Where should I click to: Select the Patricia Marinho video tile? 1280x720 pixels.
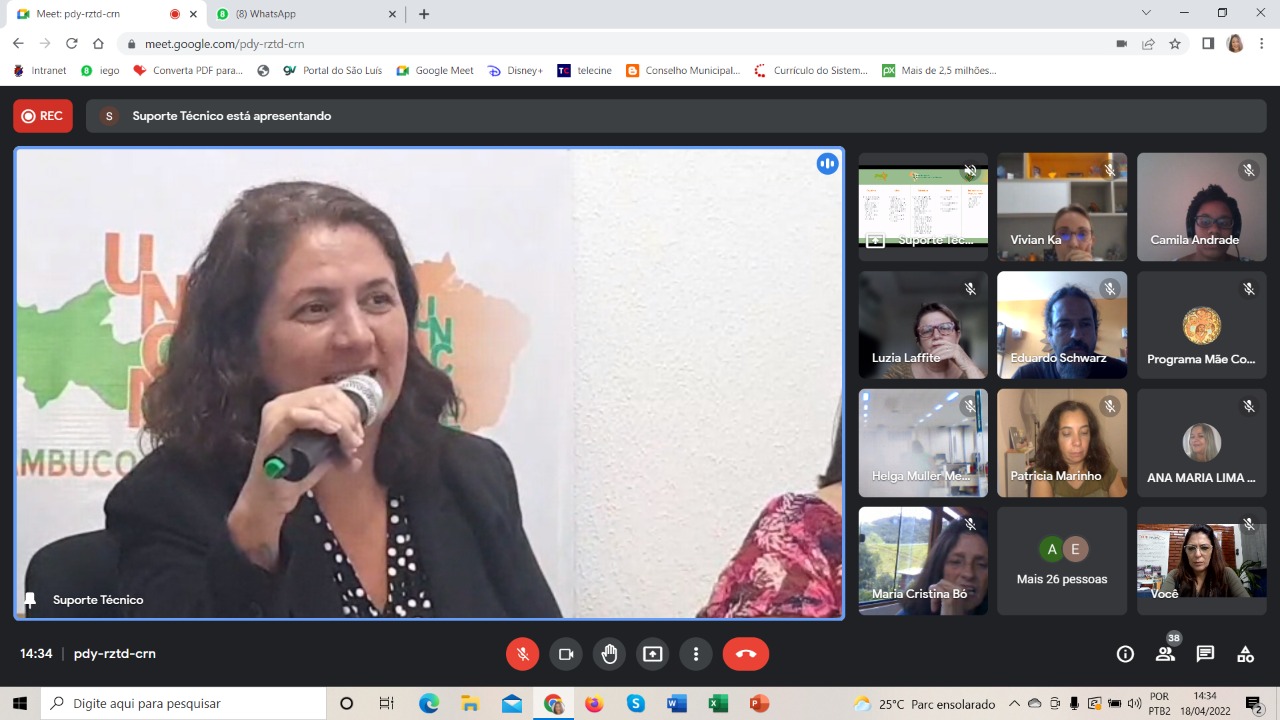1062,443
